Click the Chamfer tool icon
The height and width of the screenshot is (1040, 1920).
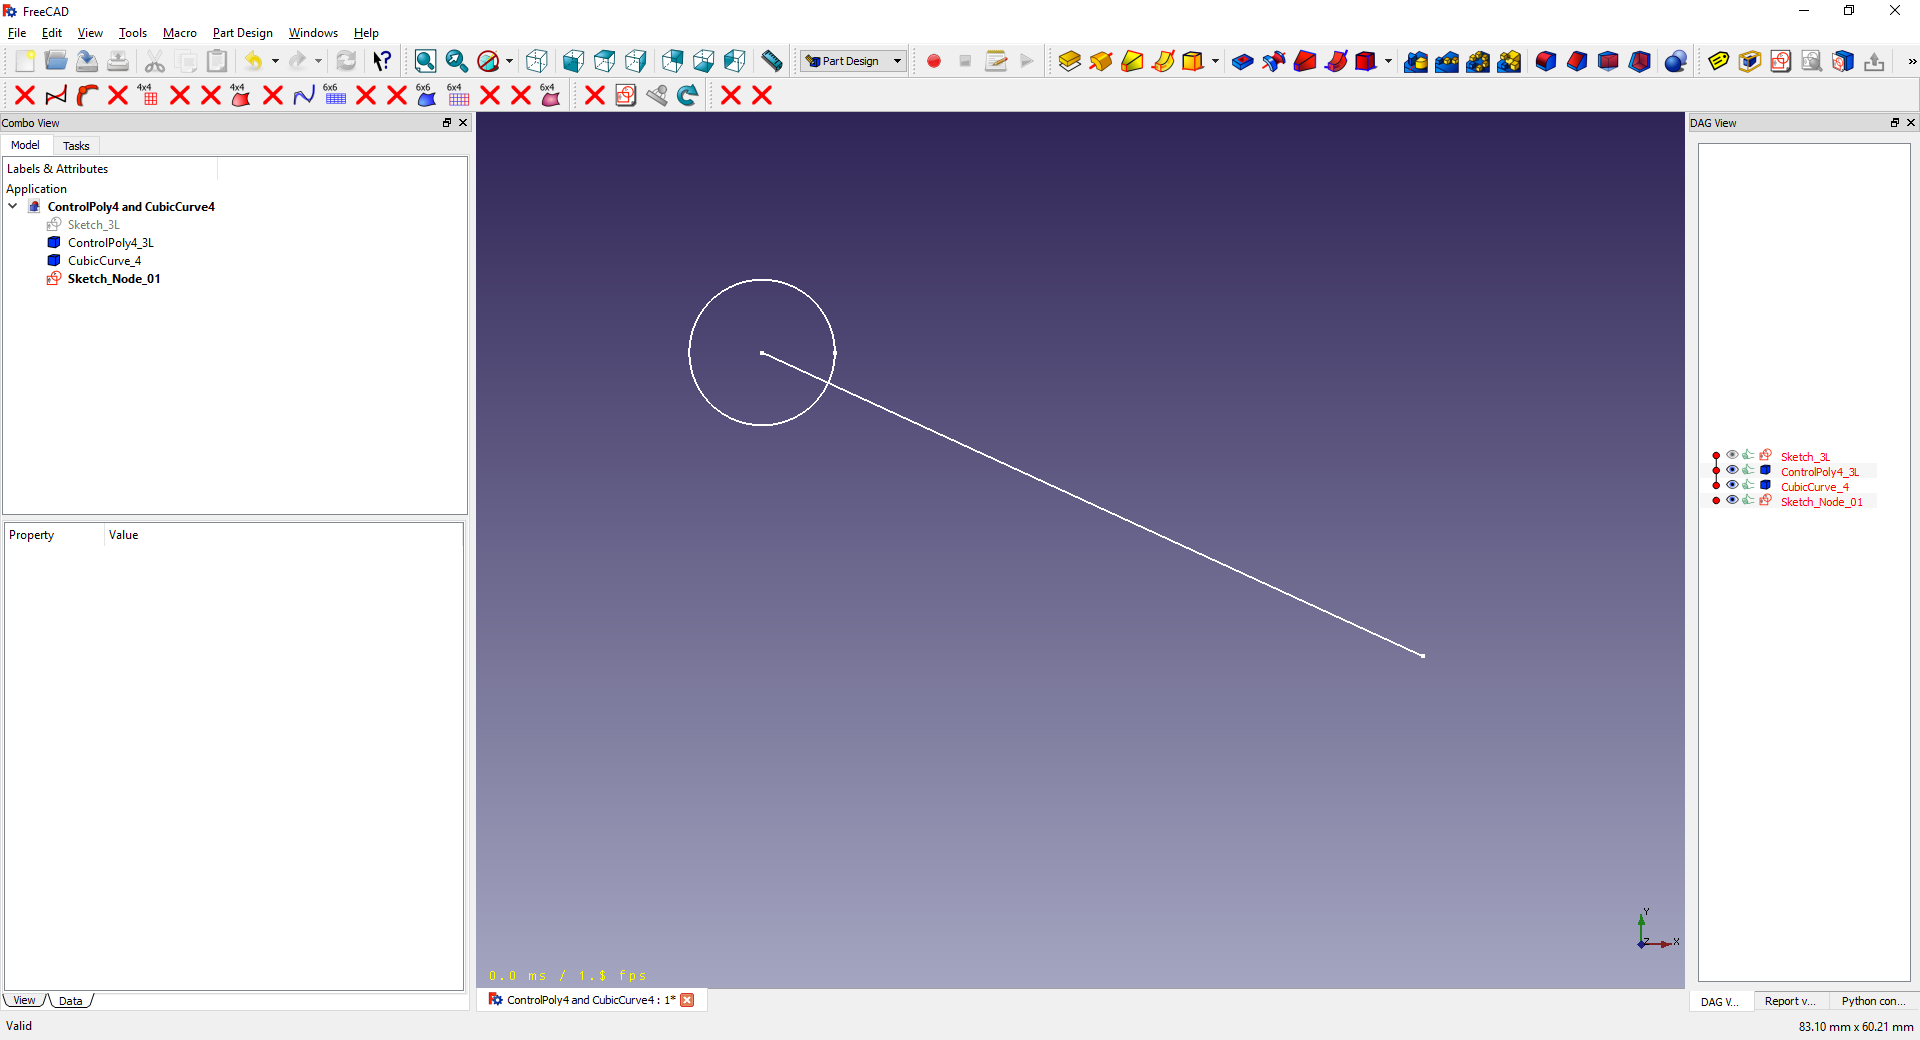(1576, 61)
